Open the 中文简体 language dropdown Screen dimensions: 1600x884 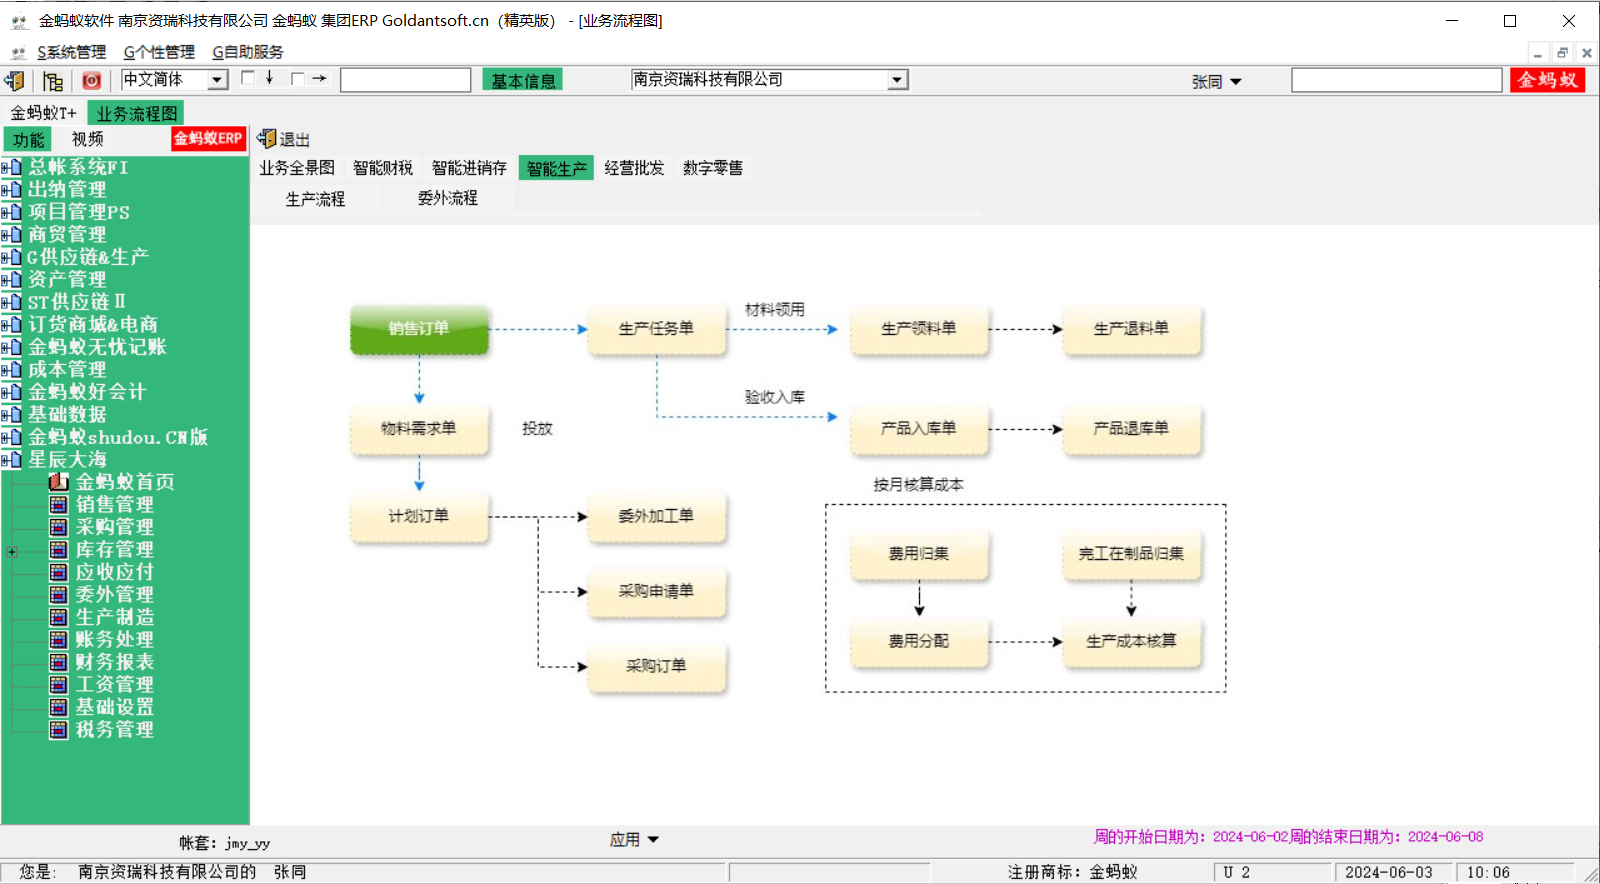pyautogui.click(x=217, y=80)
